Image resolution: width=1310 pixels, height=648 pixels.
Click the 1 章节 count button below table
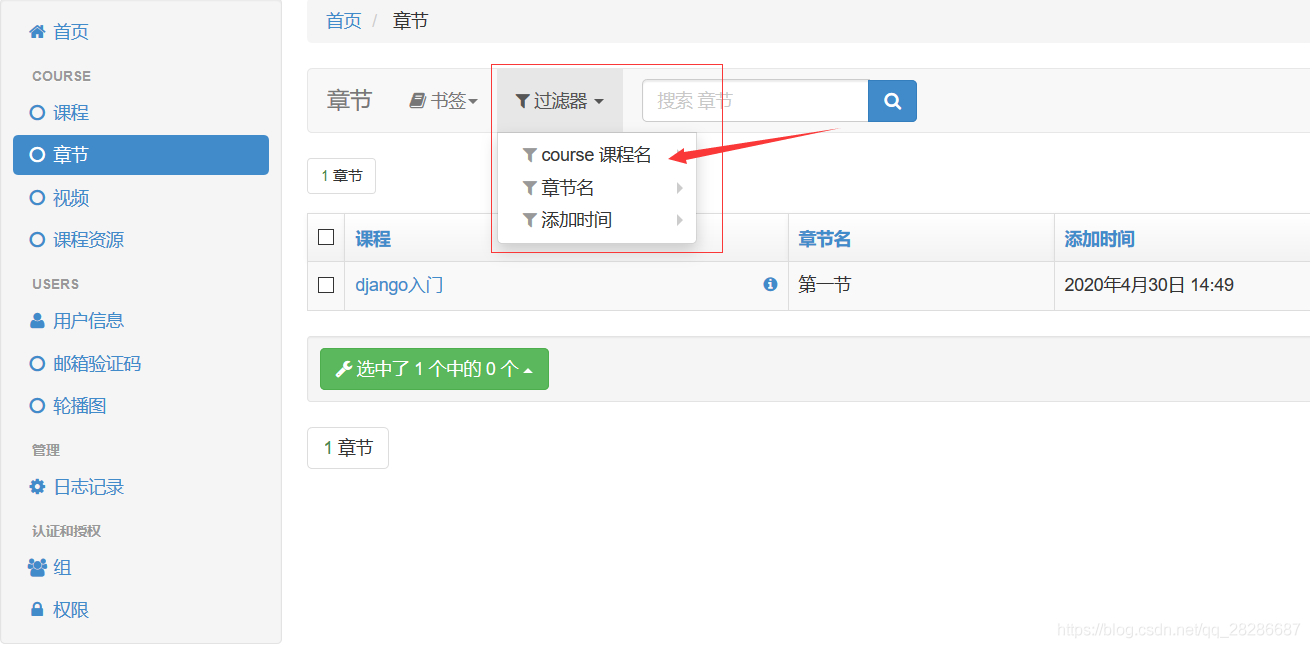coord(348,448)
